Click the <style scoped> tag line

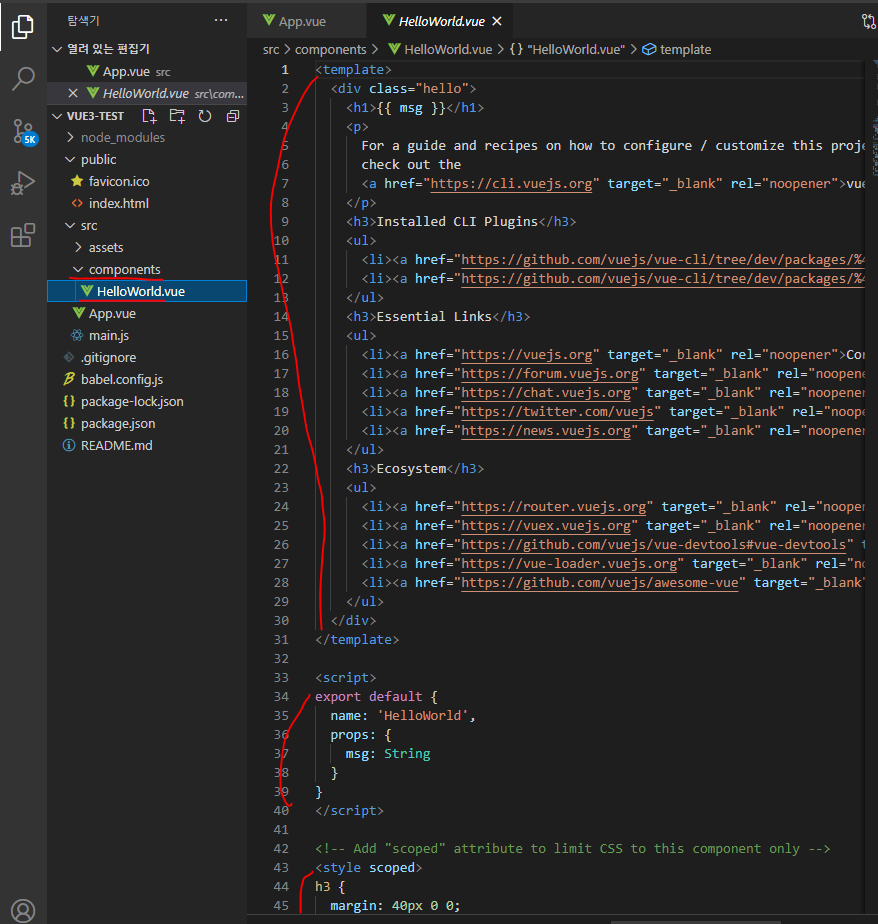pyautogui.click(x=368, y=867)
